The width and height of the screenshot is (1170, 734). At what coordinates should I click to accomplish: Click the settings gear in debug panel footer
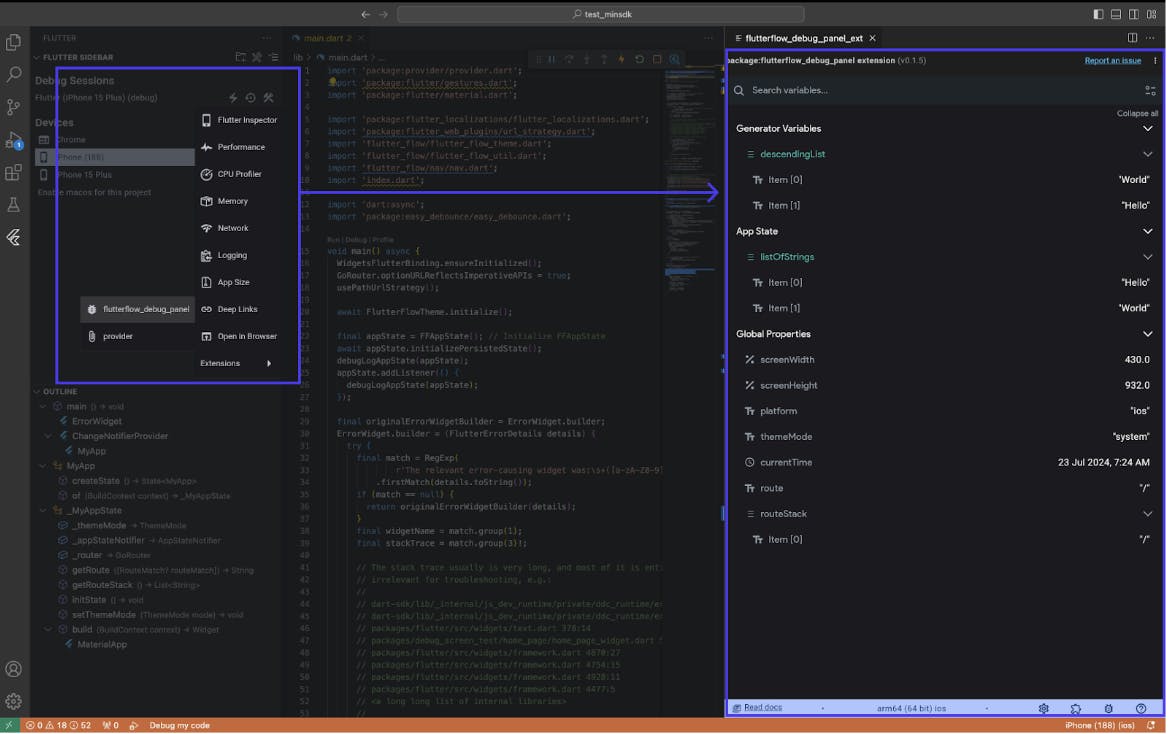coord(1044,708)
